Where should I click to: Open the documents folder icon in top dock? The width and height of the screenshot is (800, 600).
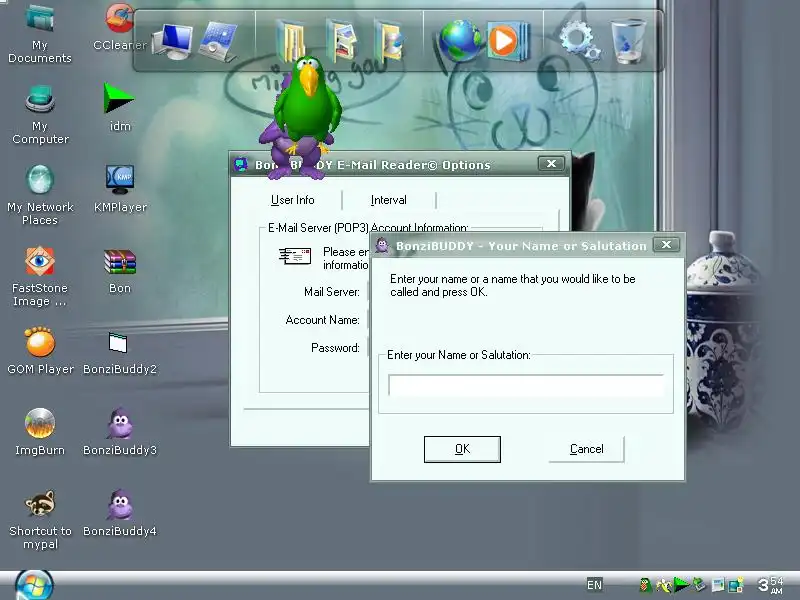coord(291,41)
